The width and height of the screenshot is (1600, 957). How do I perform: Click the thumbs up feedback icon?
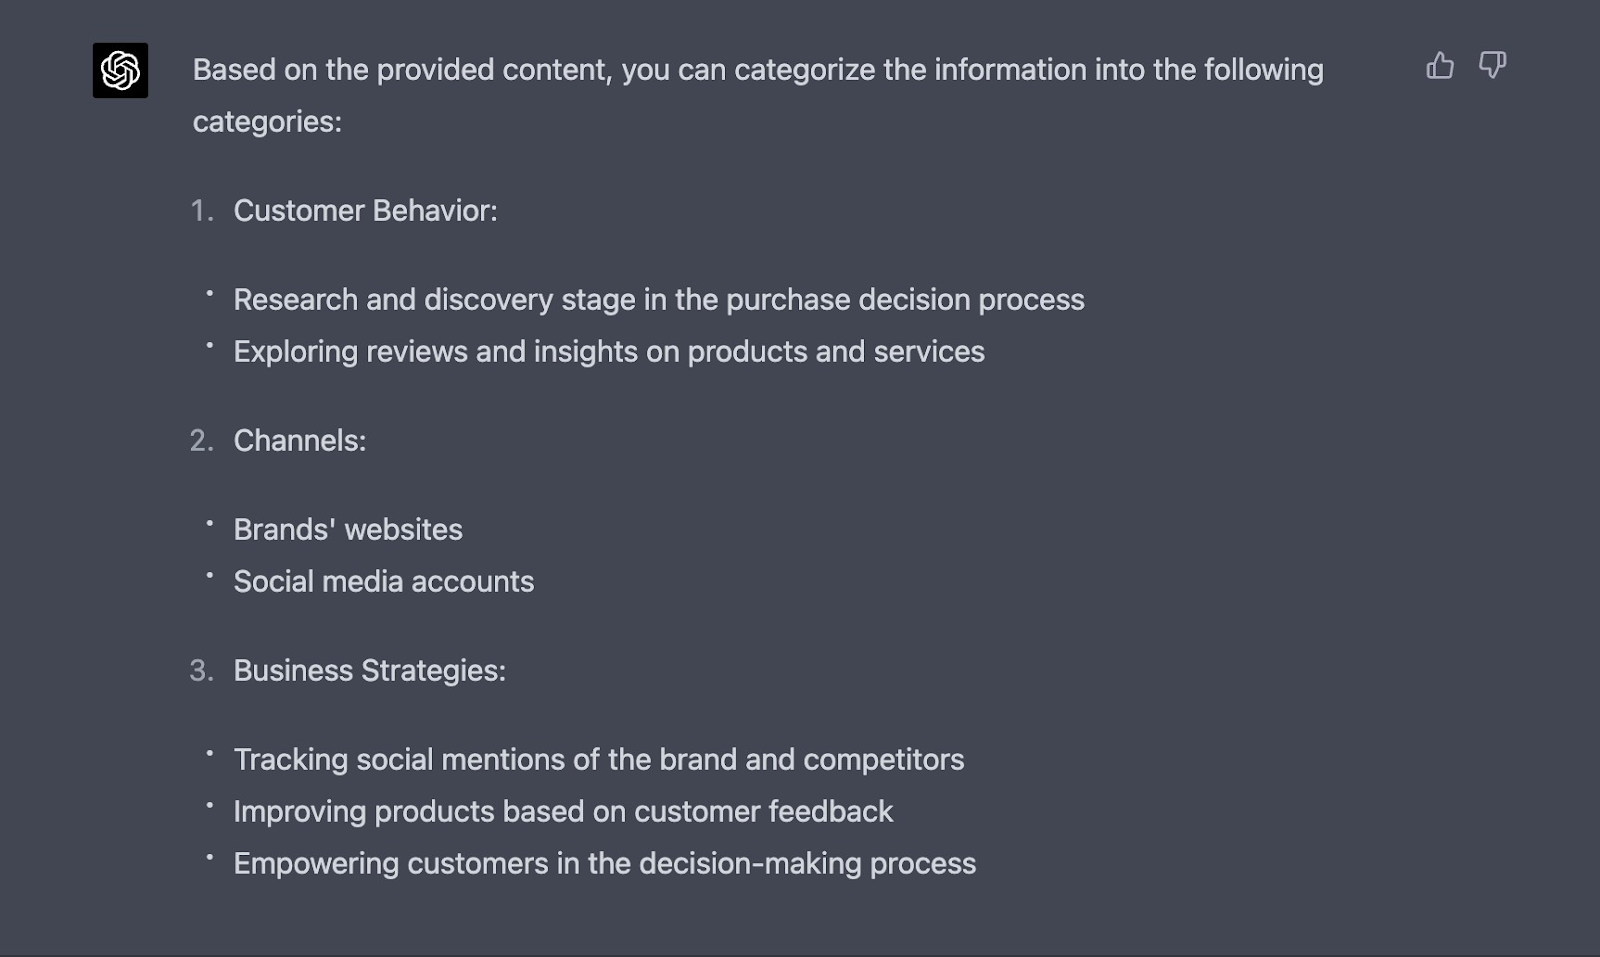click(1439, 66)
